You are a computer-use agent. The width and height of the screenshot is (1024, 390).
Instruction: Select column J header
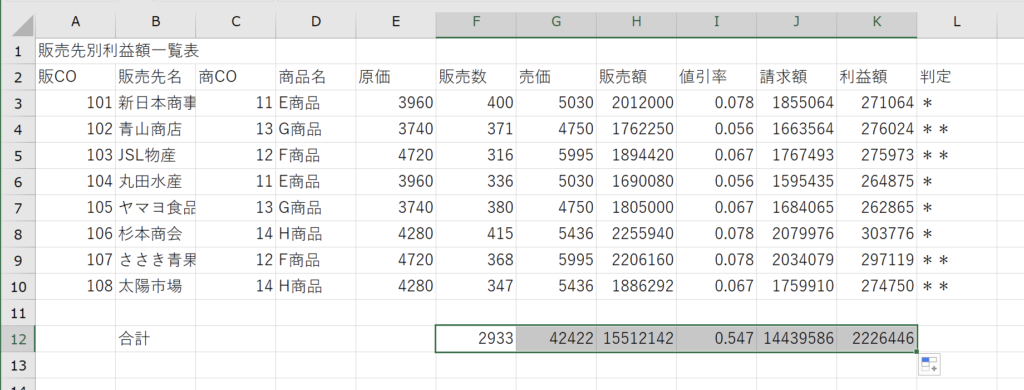pos(796,22)
